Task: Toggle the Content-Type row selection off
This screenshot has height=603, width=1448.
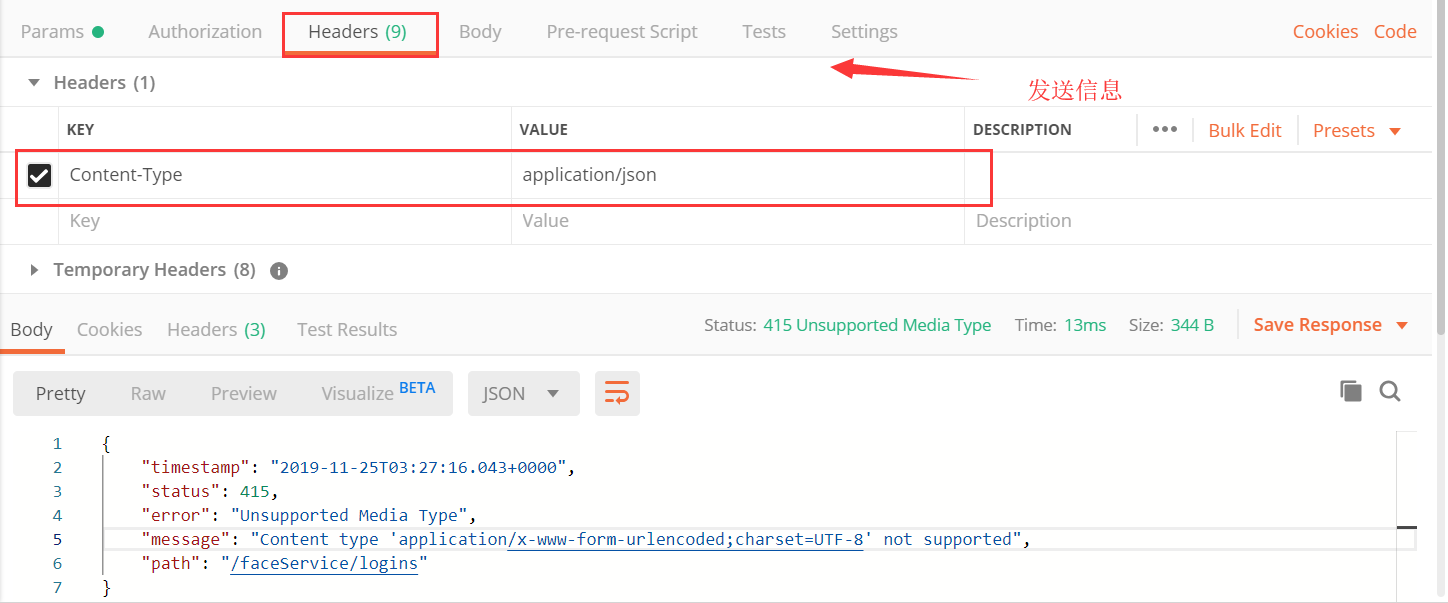Action: [x=39, y=174]
